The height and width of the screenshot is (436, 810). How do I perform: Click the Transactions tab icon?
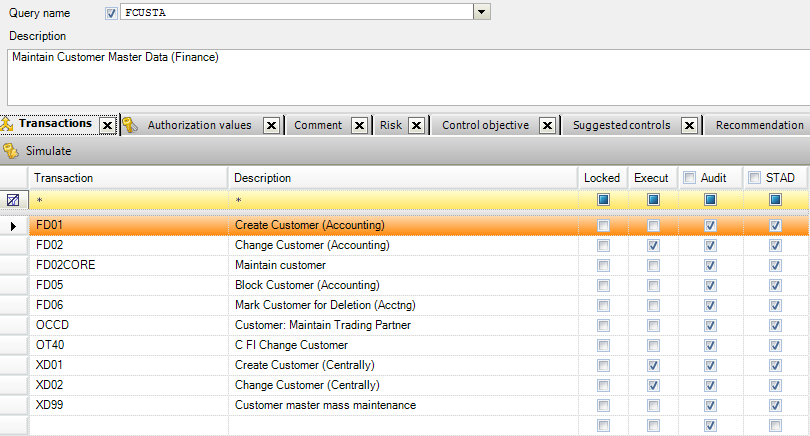click(7, 124)
